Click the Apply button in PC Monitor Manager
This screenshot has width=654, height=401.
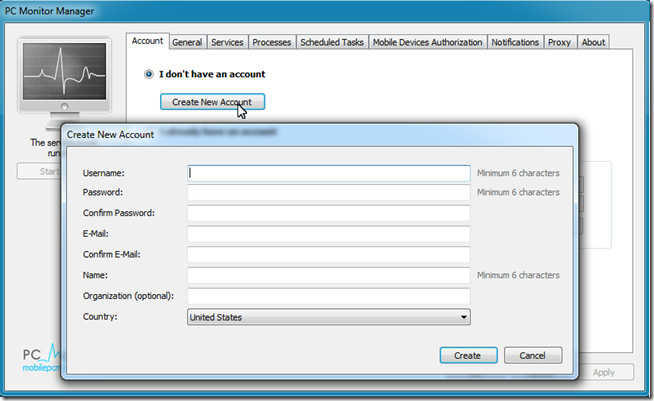coord(604,372)
